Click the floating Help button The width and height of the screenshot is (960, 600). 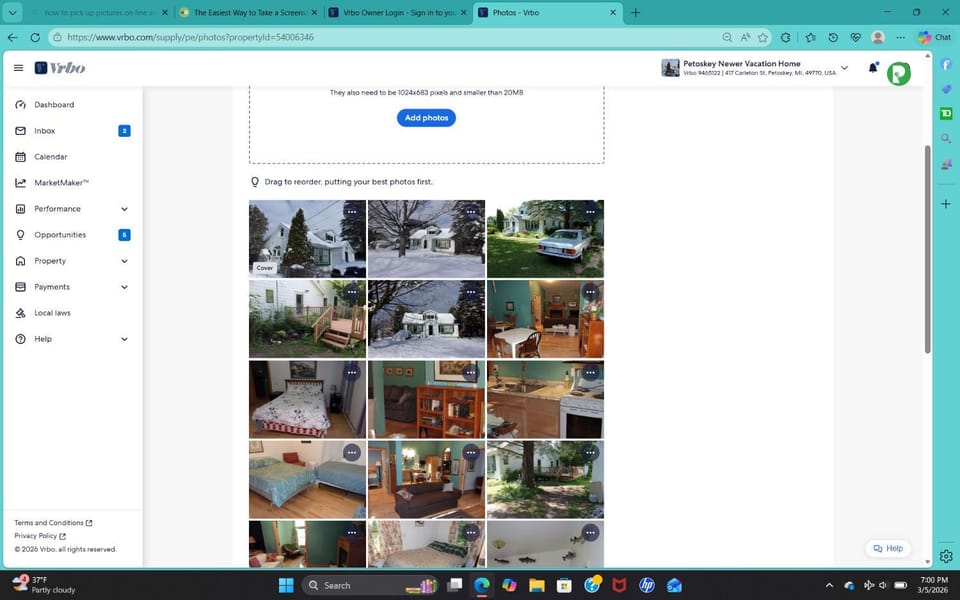[888, 548]
